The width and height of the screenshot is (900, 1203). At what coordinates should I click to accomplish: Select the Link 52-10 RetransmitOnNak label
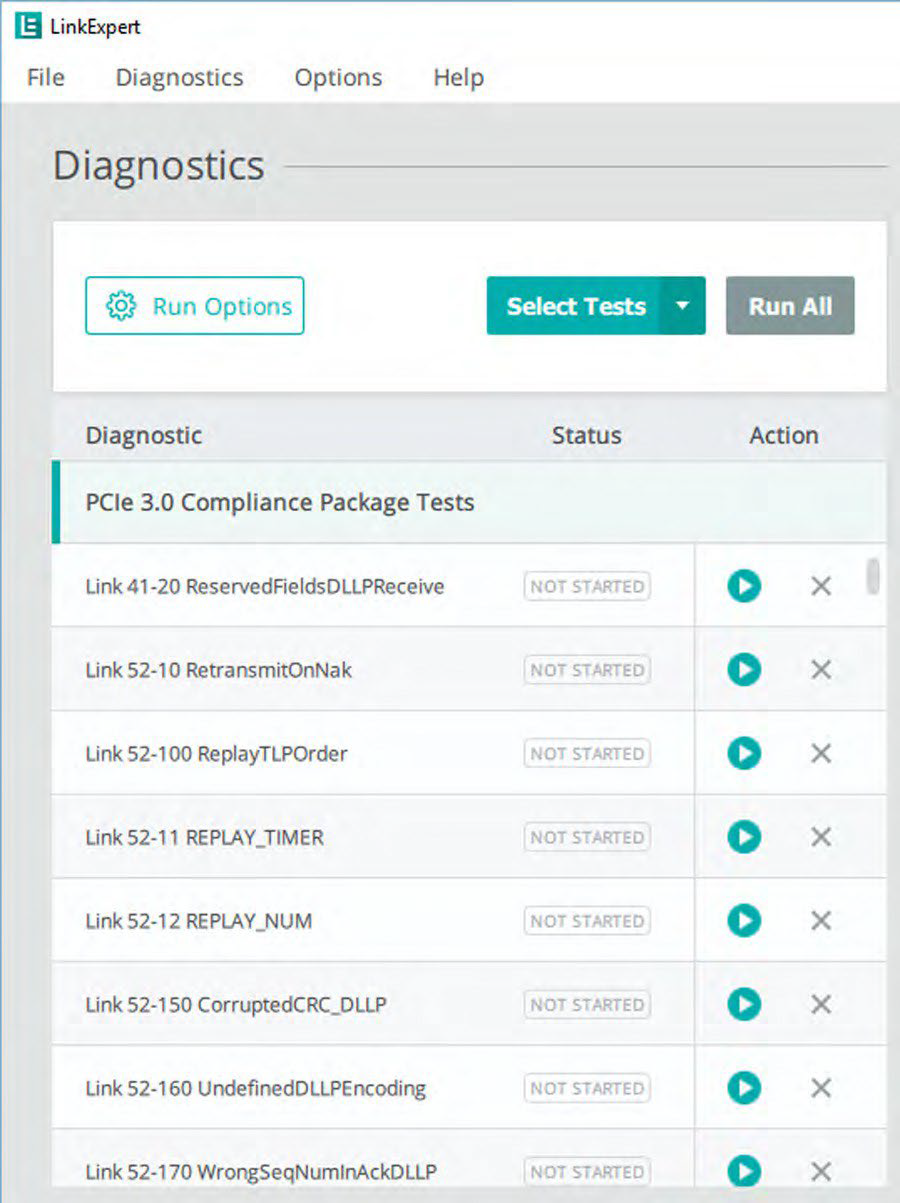coord(219,669)
